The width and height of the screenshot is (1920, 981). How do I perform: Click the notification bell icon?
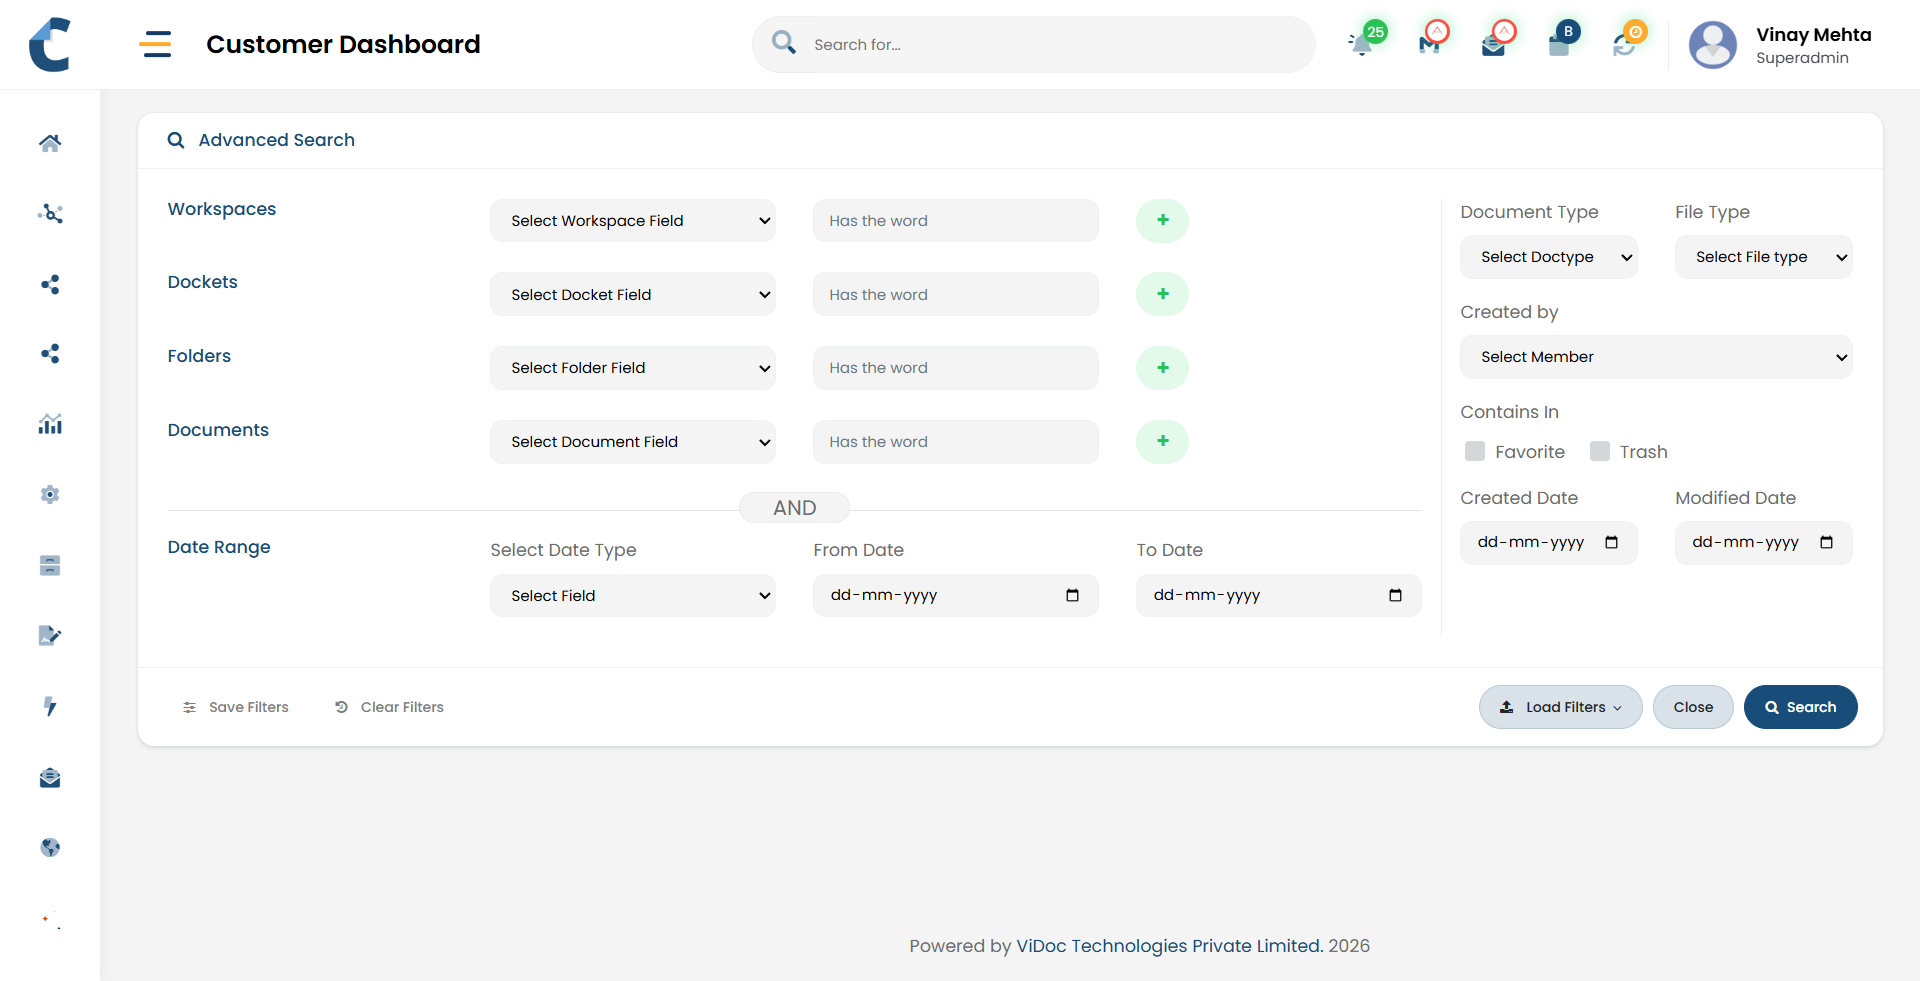[x=1361, y=44]
